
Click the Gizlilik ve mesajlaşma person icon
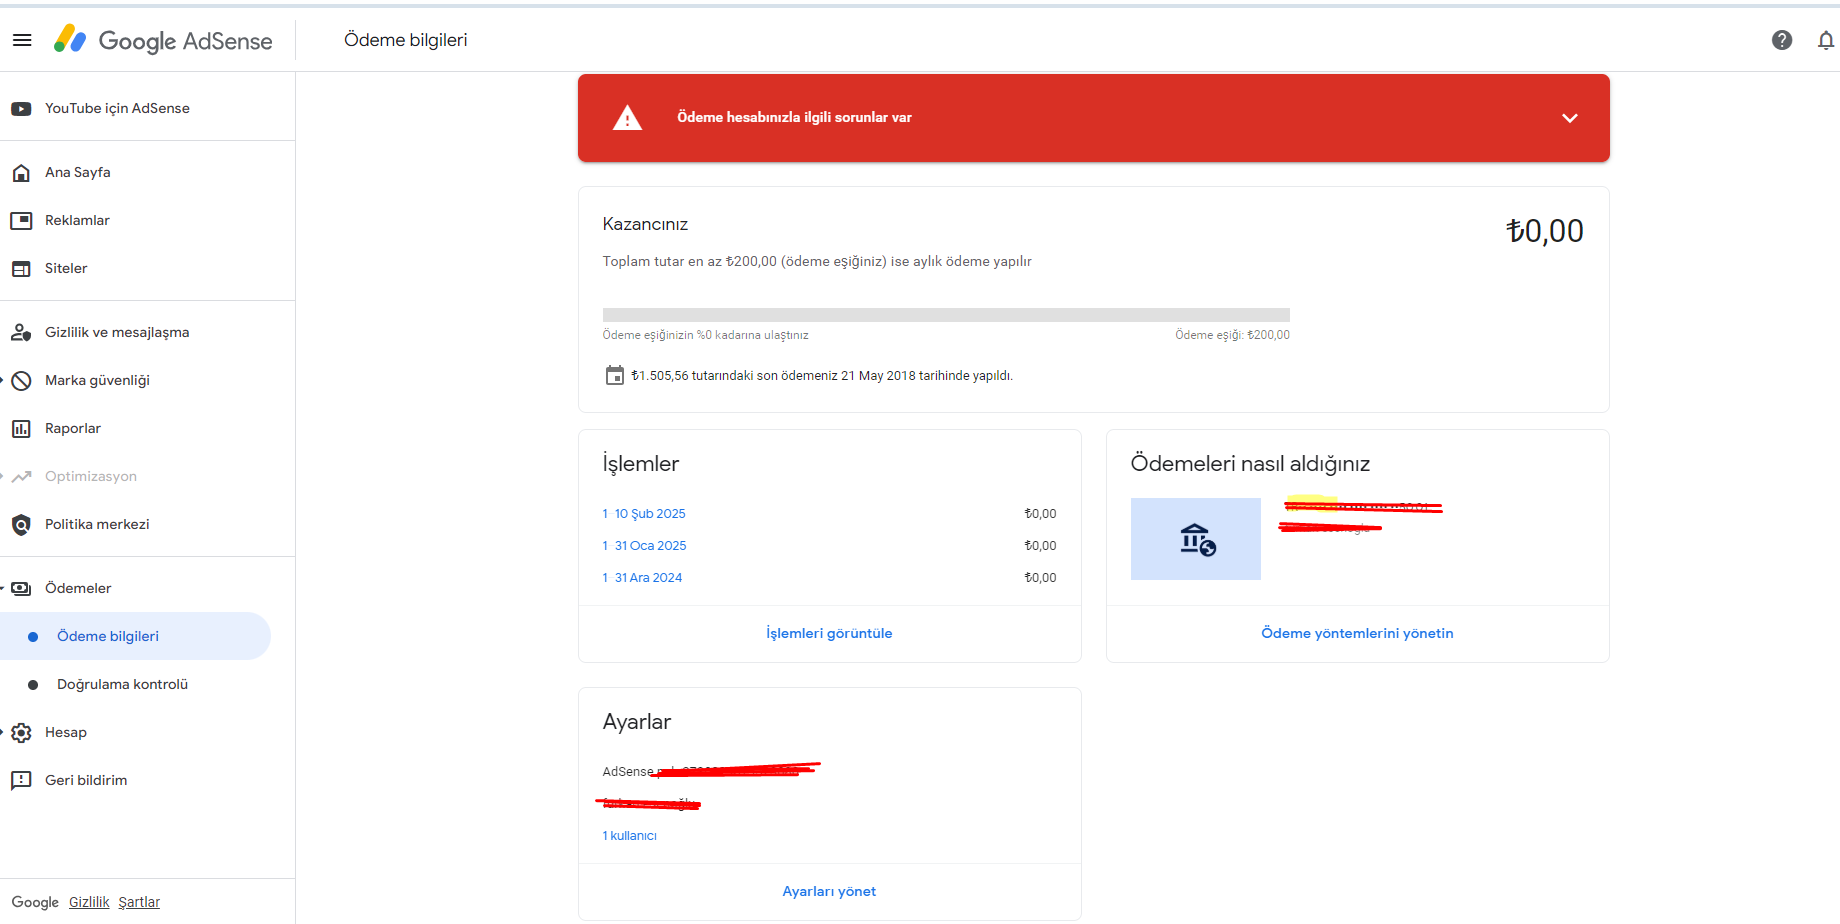pyautogui.click(x=21, y=332)
